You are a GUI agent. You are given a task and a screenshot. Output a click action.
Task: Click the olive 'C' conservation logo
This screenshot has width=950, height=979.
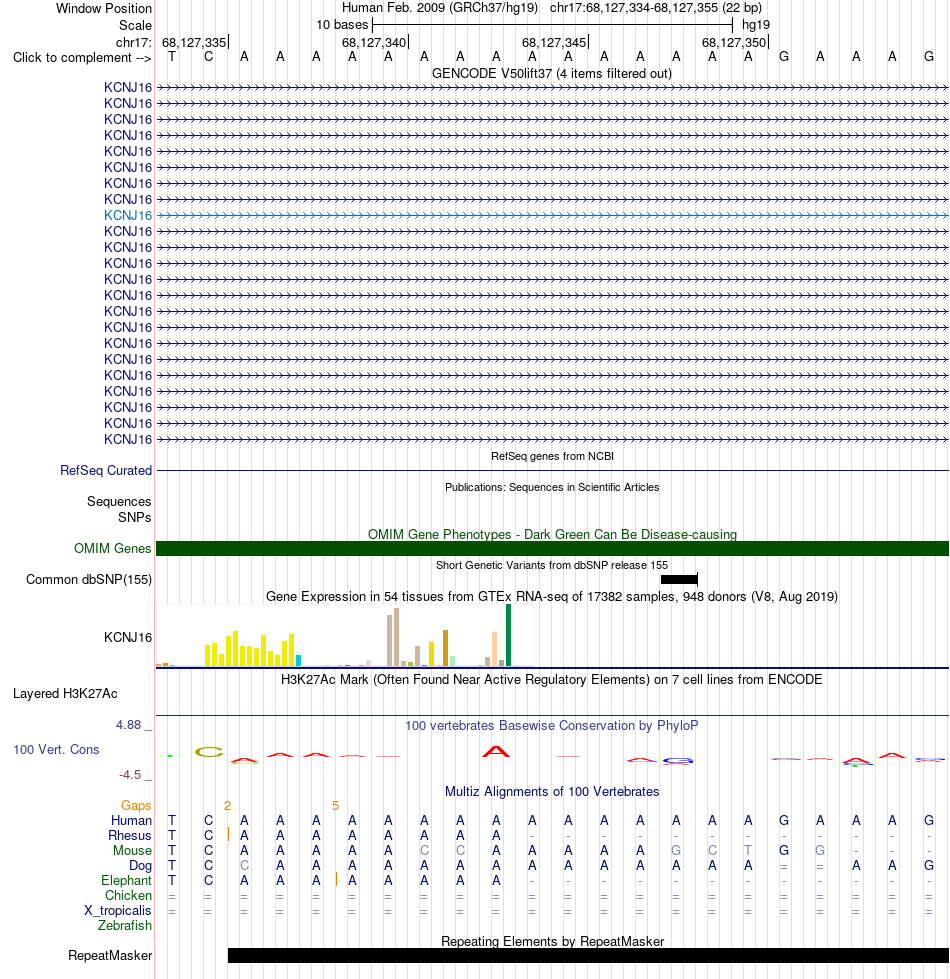tap(209, 752)
